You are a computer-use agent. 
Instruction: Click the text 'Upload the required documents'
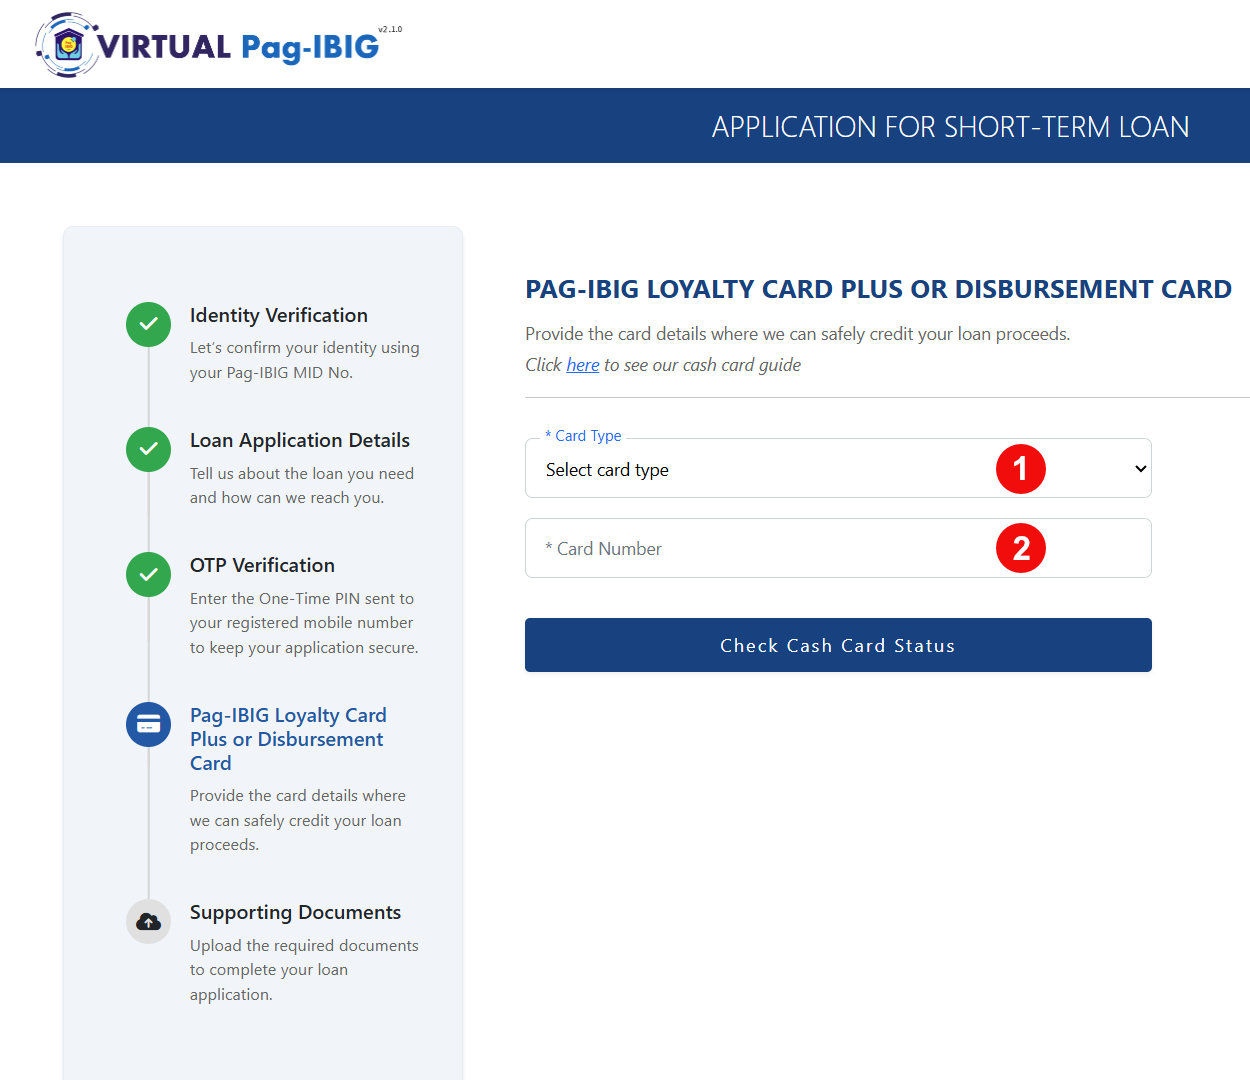click(304, 945)
